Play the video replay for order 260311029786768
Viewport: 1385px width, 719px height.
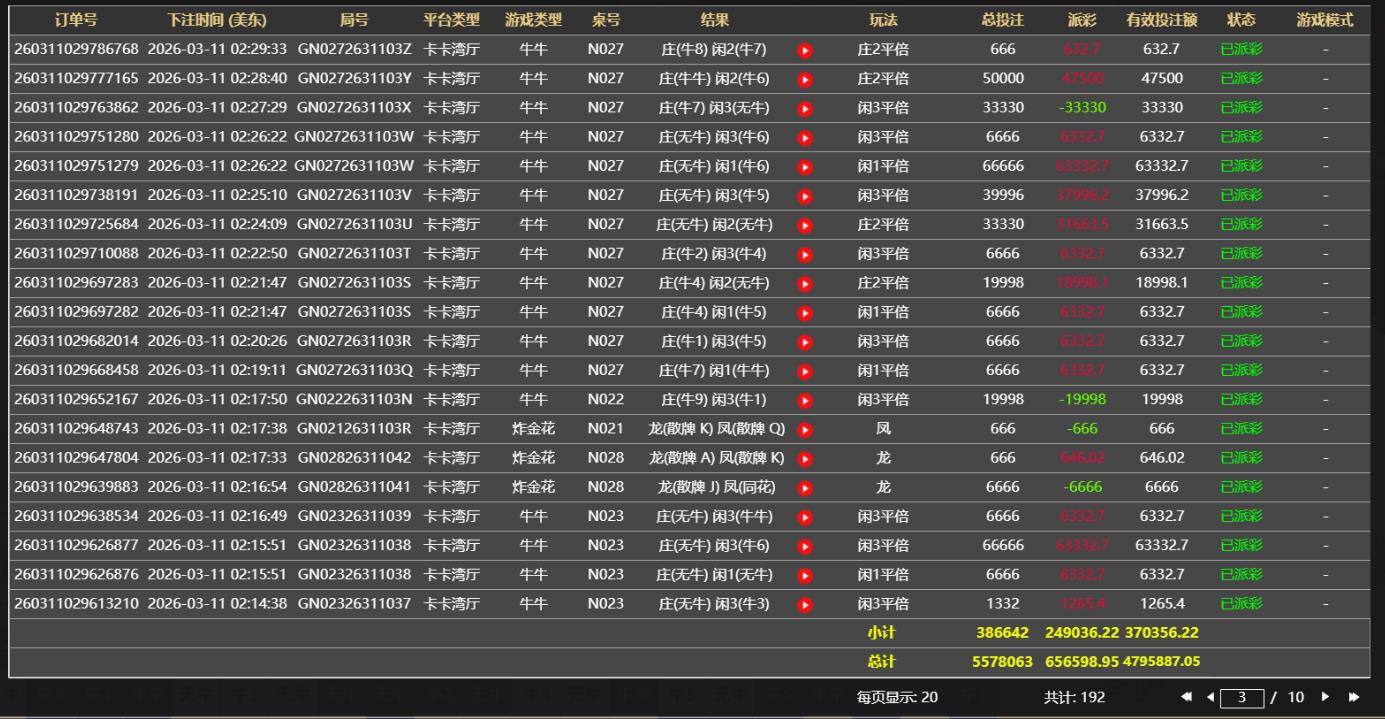pos(805,50)
